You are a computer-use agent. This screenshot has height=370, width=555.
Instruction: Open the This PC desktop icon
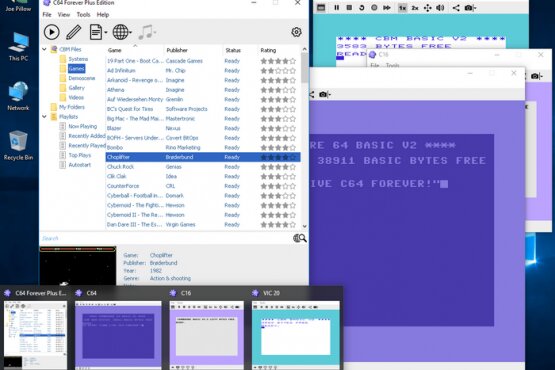tap(18, 47)
